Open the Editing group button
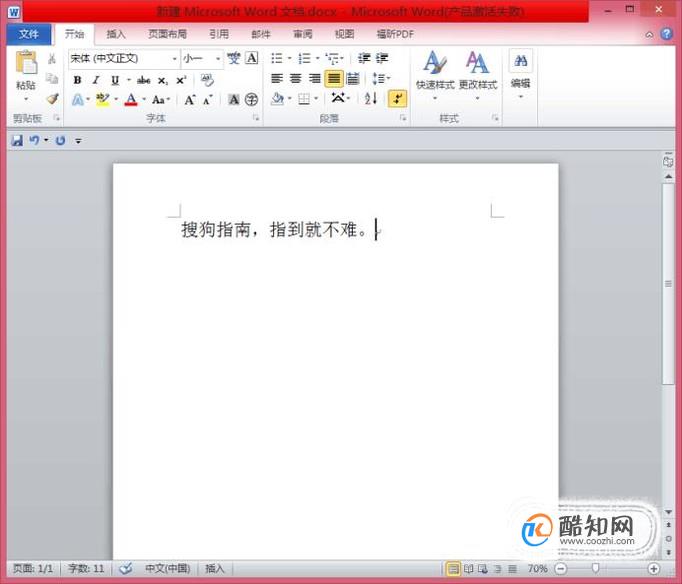 [x=520, y=73]
